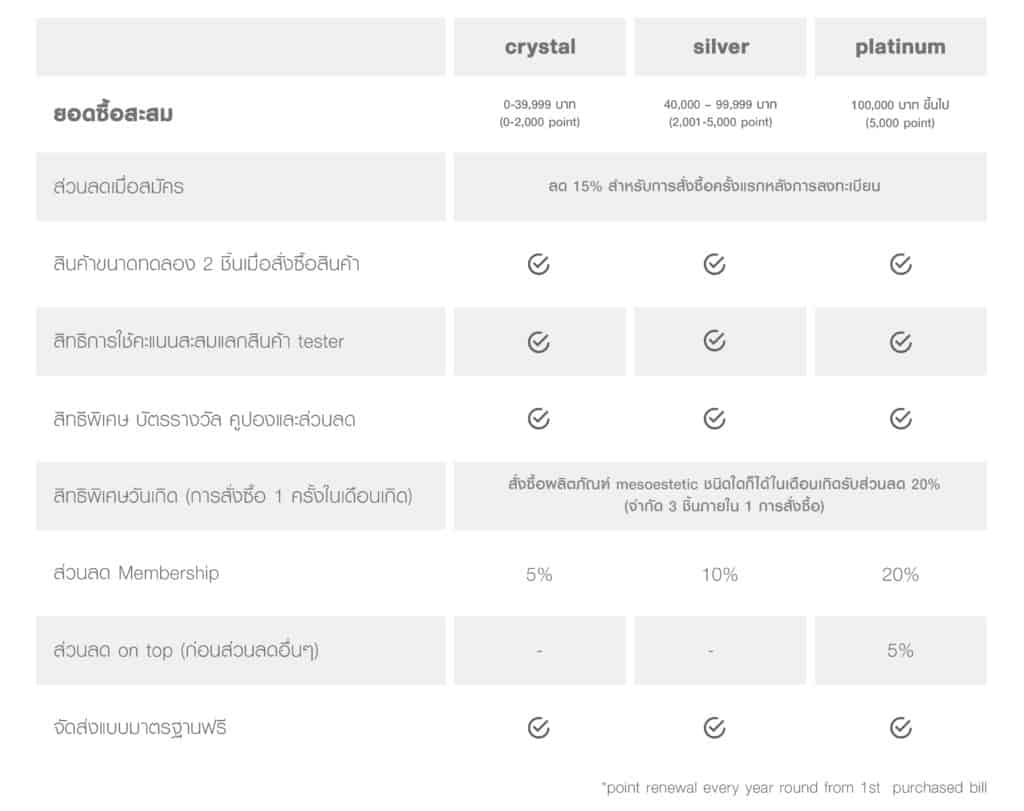Click the point renewal footnote text

click(x=794, y=788)
